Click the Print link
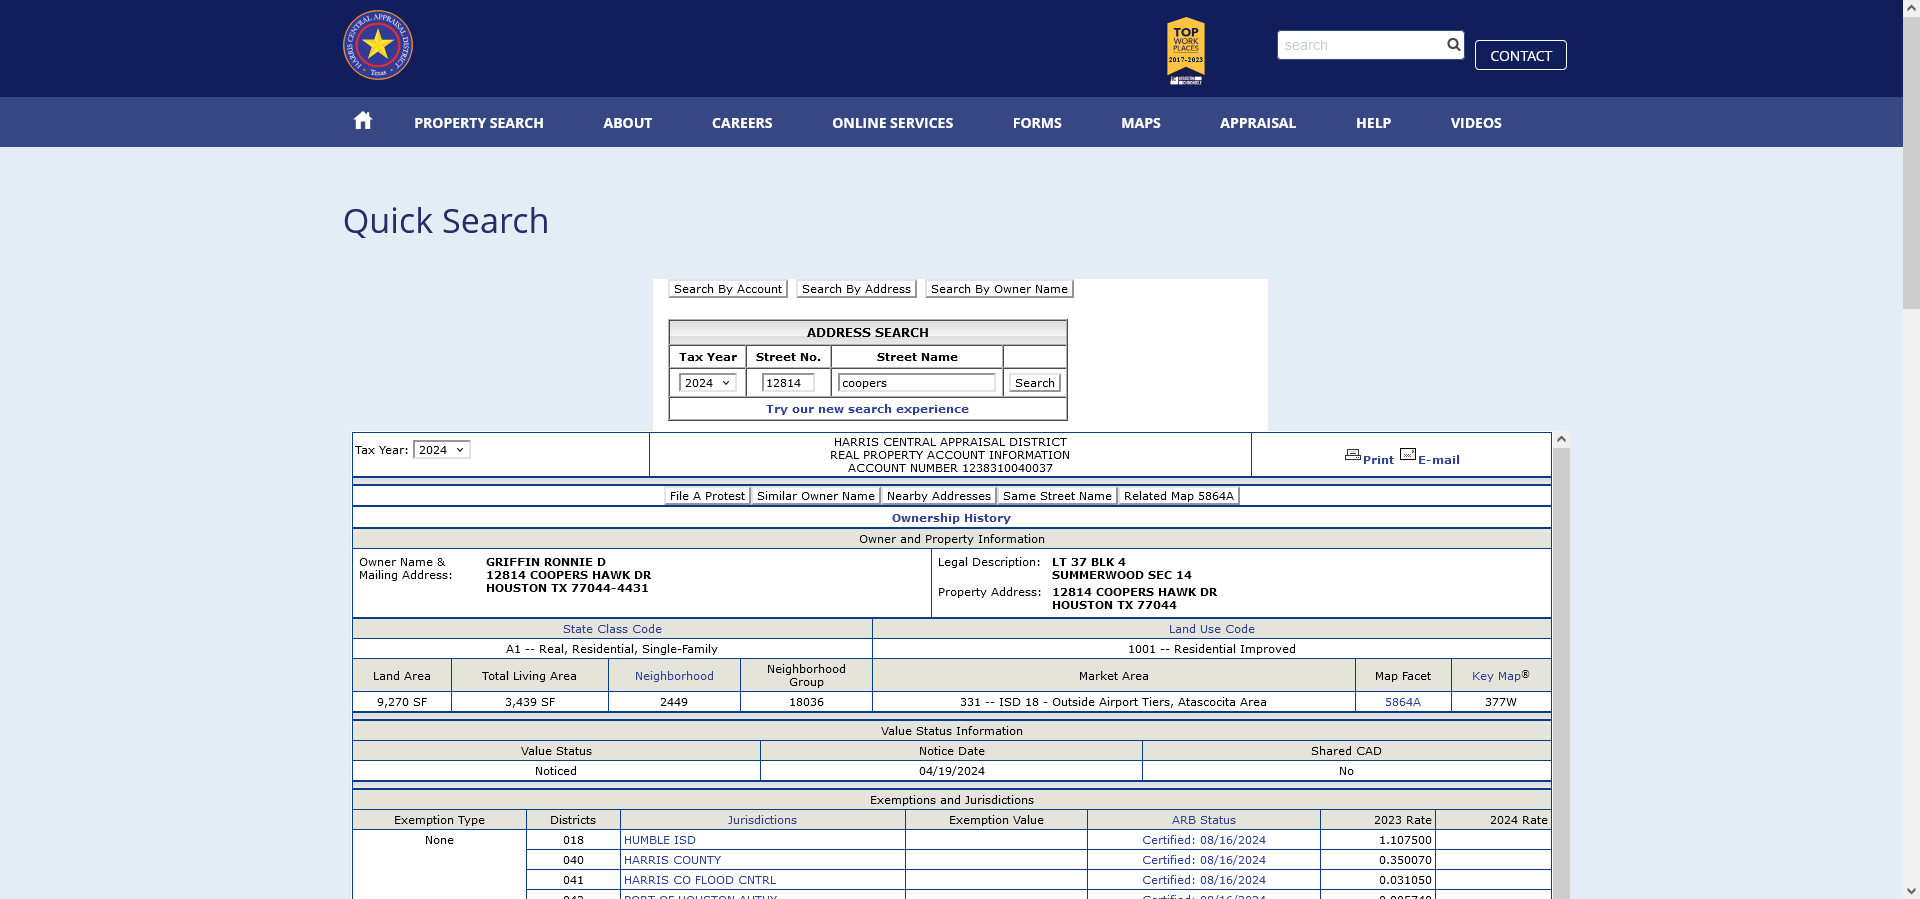Screen dimensions: 1920x899 pyautogui.click(x=1378, y=460)
